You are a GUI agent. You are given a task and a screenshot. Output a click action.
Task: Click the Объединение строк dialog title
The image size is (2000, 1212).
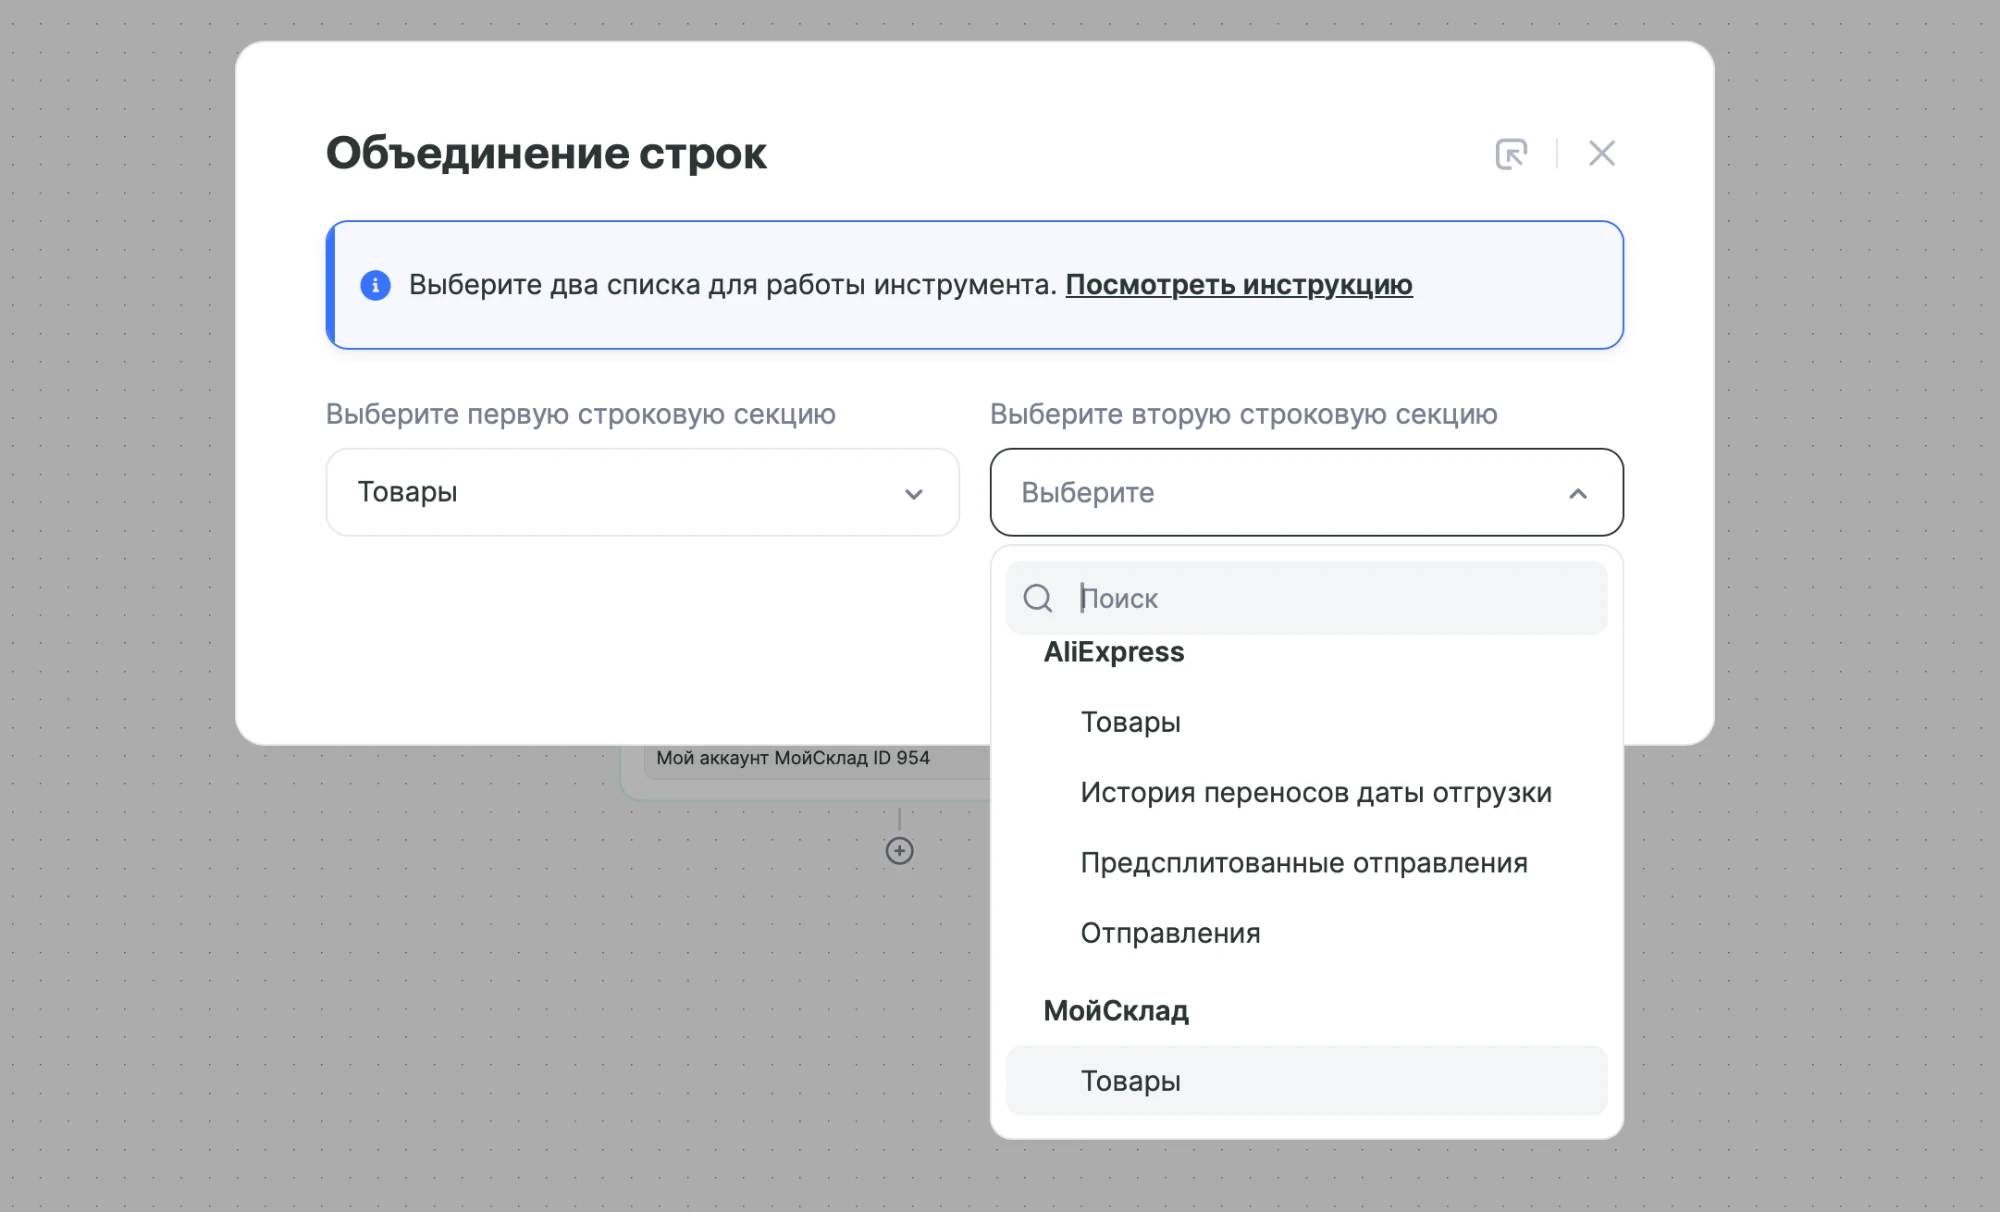546,154
